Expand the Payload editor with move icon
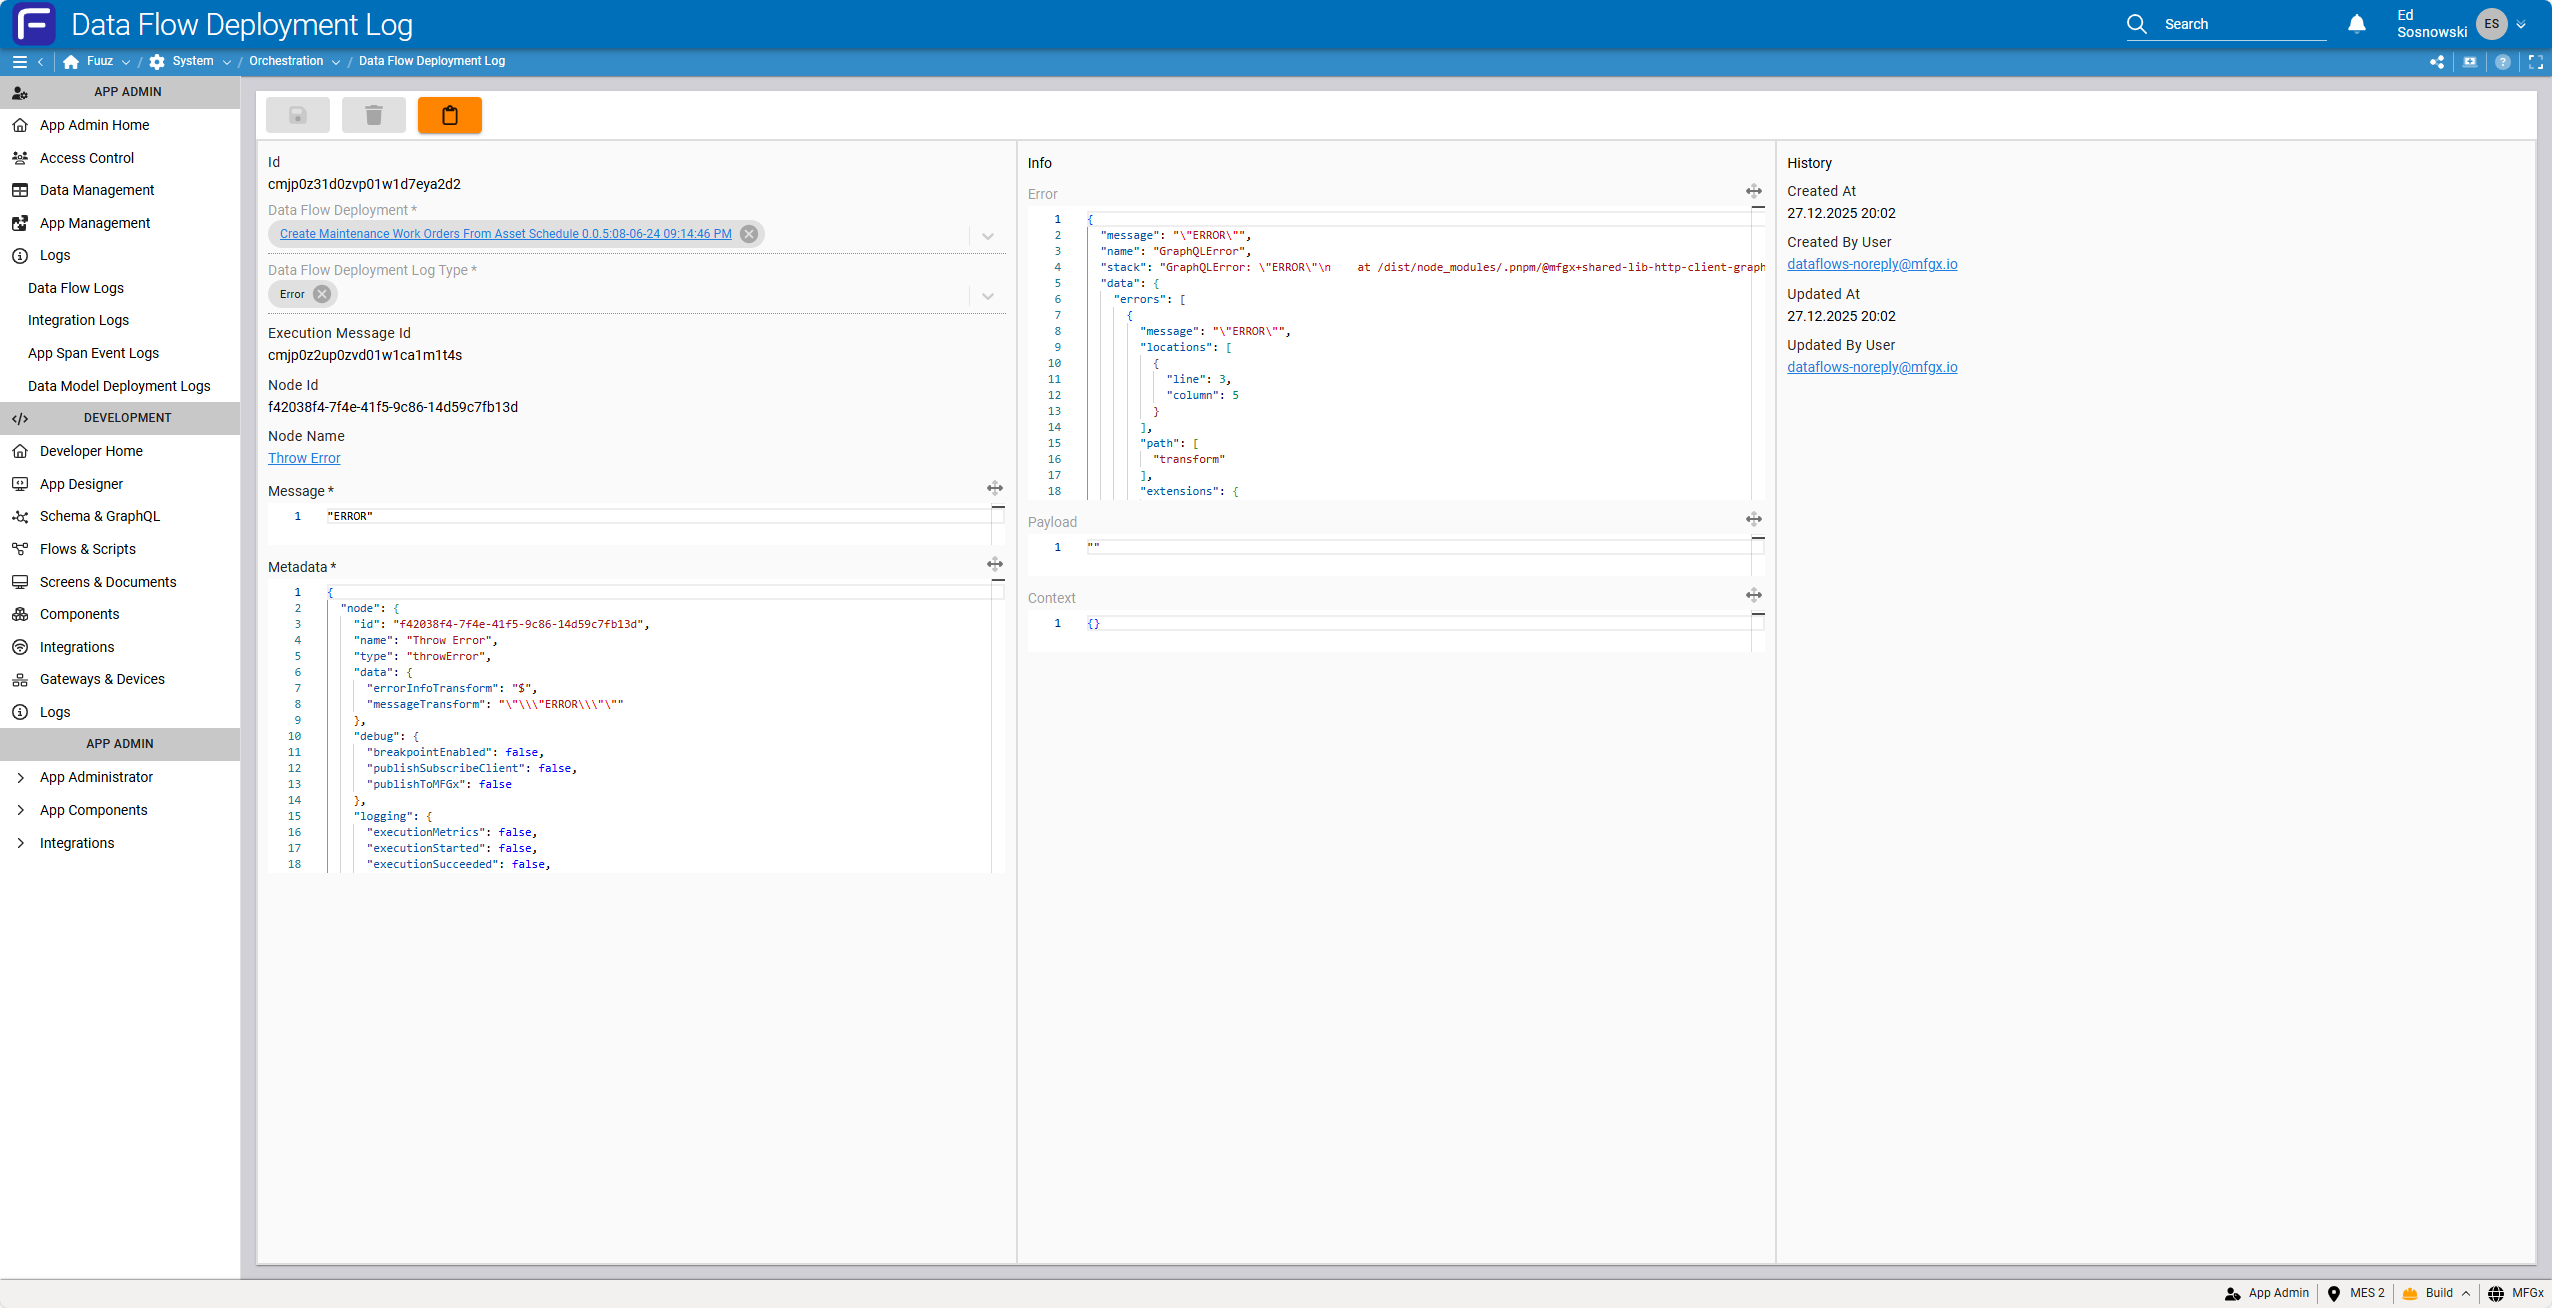2552x1308 pixels. pyautogui.click(x=1754, y=519)
